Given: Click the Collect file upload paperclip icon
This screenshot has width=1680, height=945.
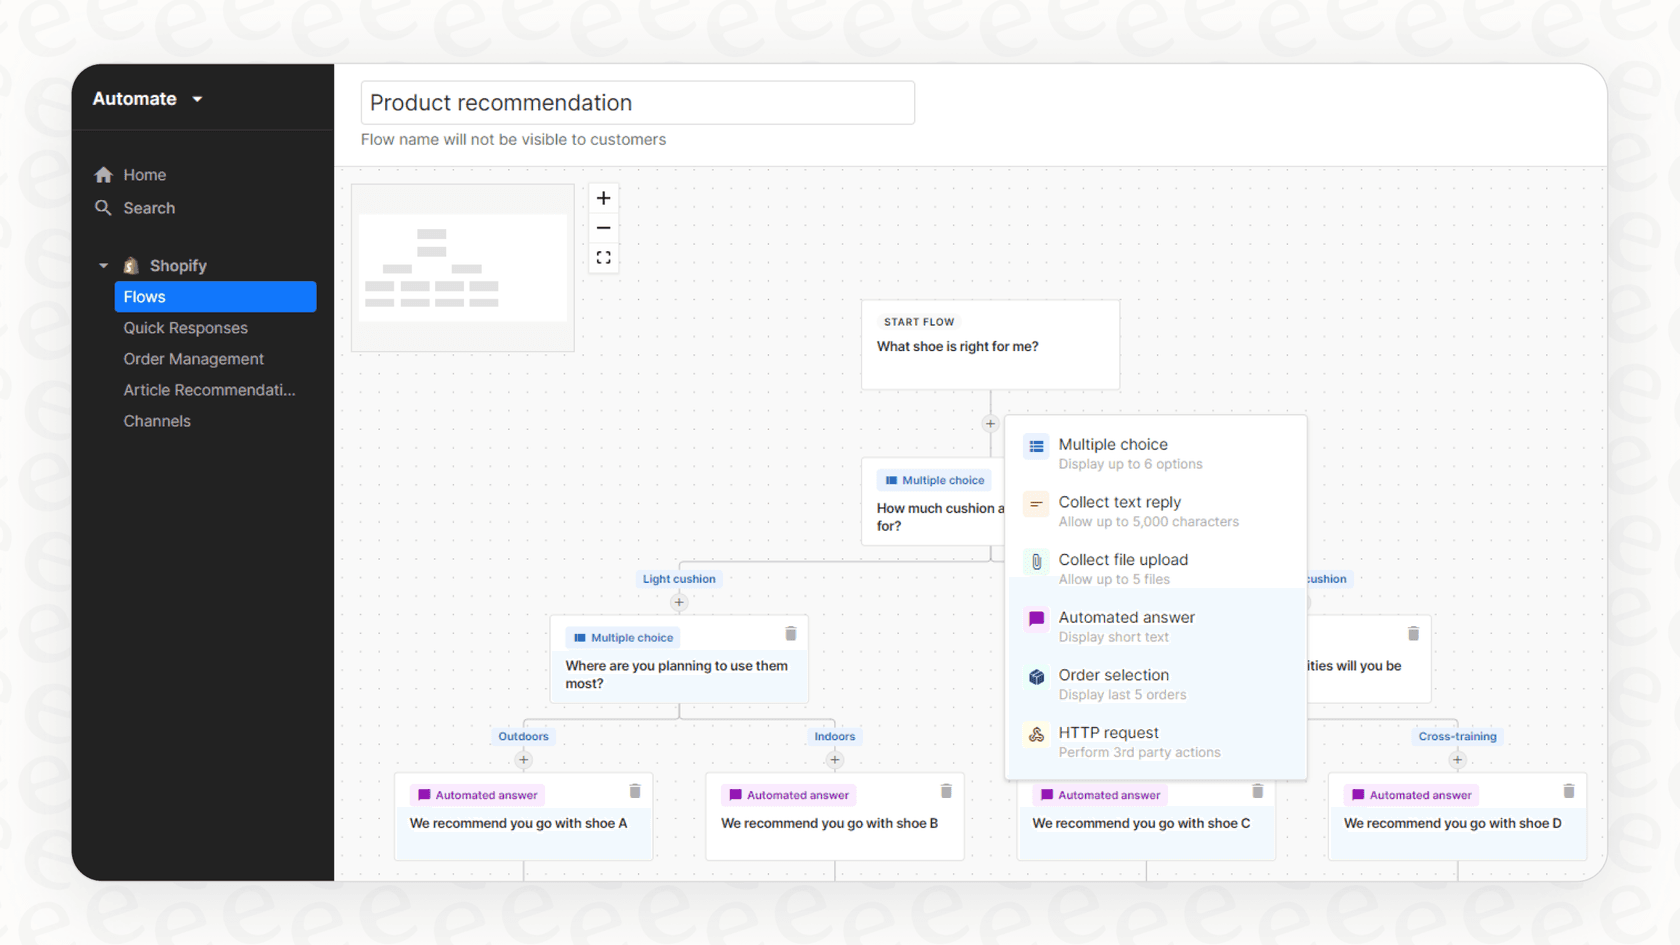Looking at the screenshot, I should (1035, 562).
